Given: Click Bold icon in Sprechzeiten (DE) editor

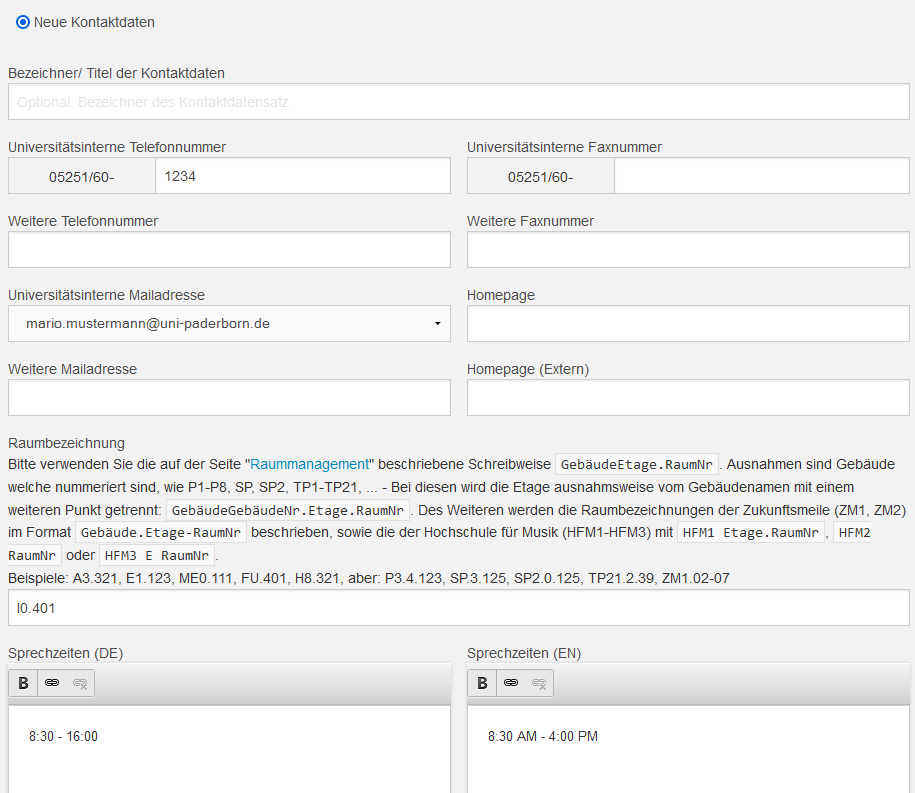Looking at the screenshot, I should click(23, 683).
